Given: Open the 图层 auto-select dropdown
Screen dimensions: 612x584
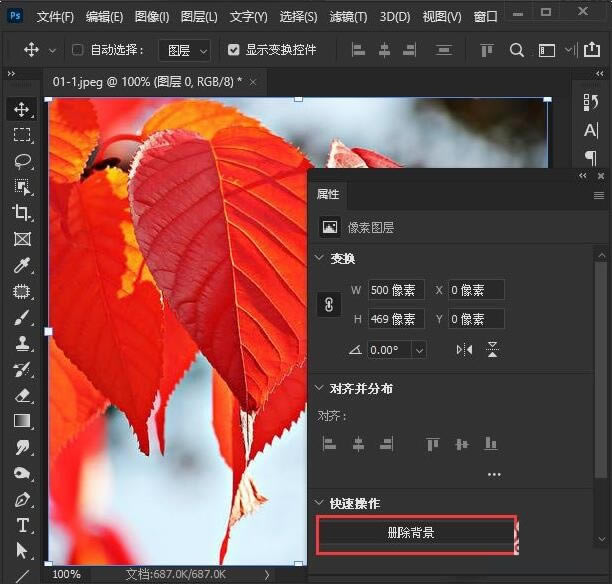Looking at the screenshot, I should pos(185,50).
